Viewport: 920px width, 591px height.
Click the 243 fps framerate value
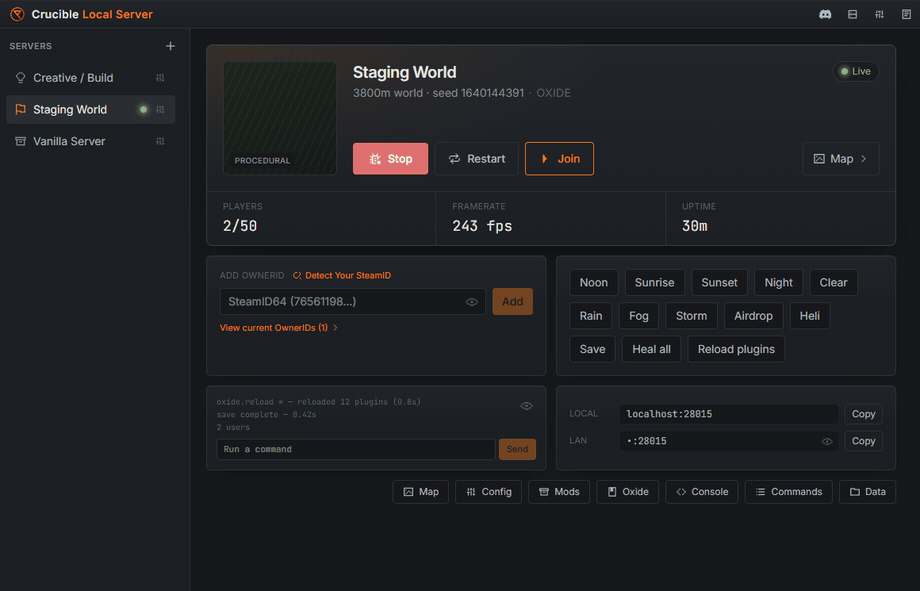coord(482,226)
